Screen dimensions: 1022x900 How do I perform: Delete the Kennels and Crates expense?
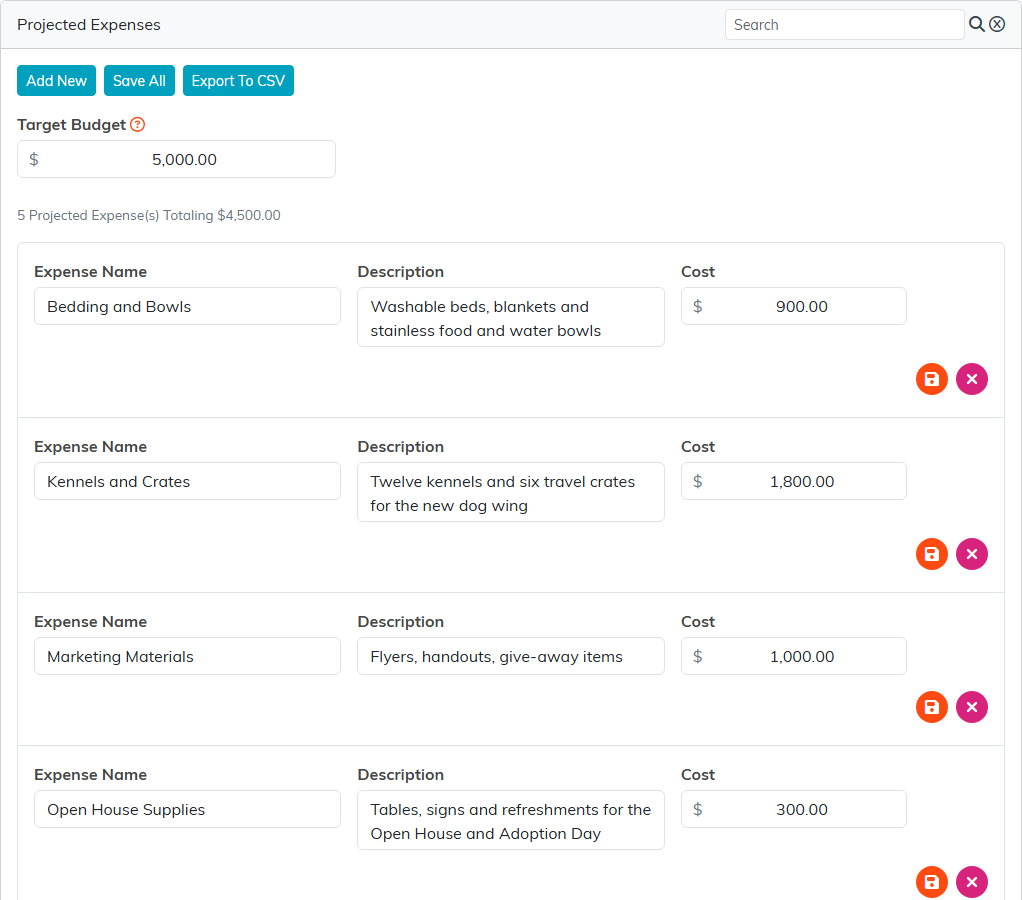(x=972, y=554)
